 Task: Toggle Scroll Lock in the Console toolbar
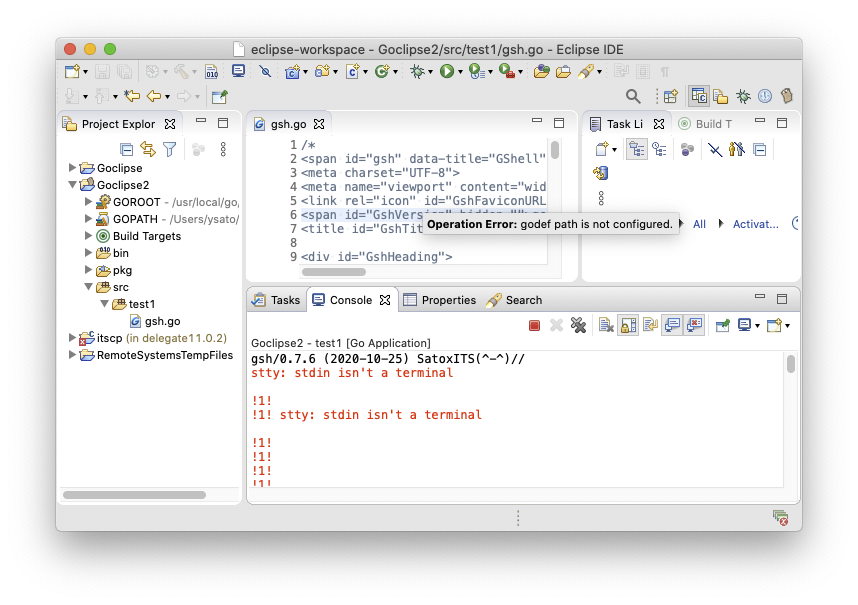(x=628, y=325)
